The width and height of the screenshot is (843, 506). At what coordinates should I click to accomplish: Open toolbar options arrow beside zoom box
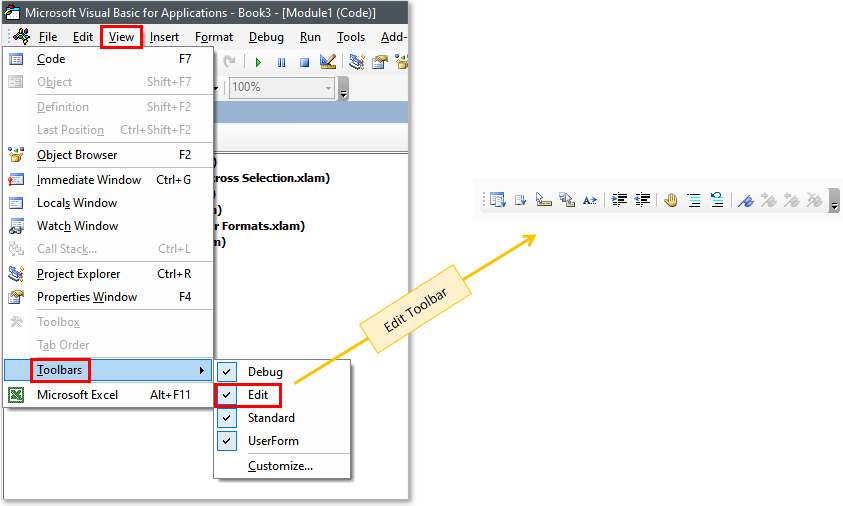[344, 88]
